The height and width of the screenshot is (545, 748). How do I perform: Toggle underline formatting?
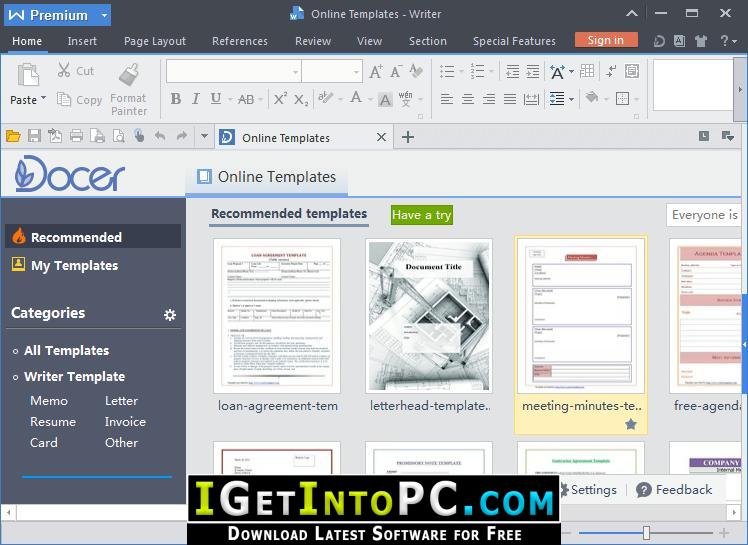216,99
